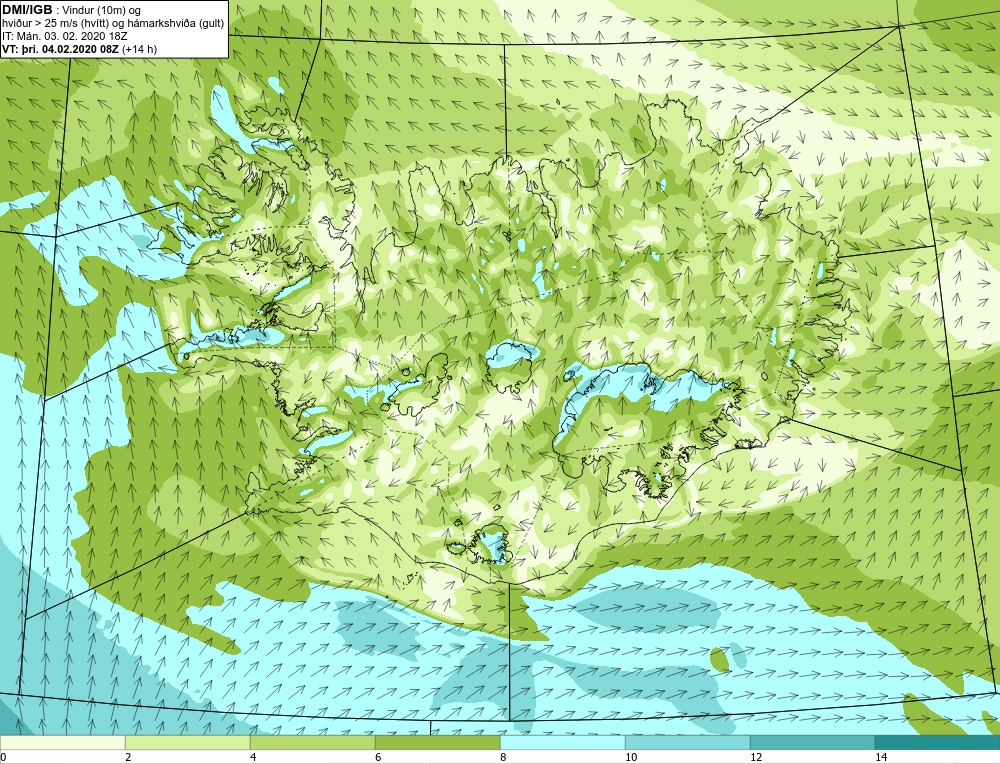Click the 'hviður > 25 m/s (hvítt)' text
Image resolution: width=1000 pixels, height=764 pixels.
tap(55, 24)
